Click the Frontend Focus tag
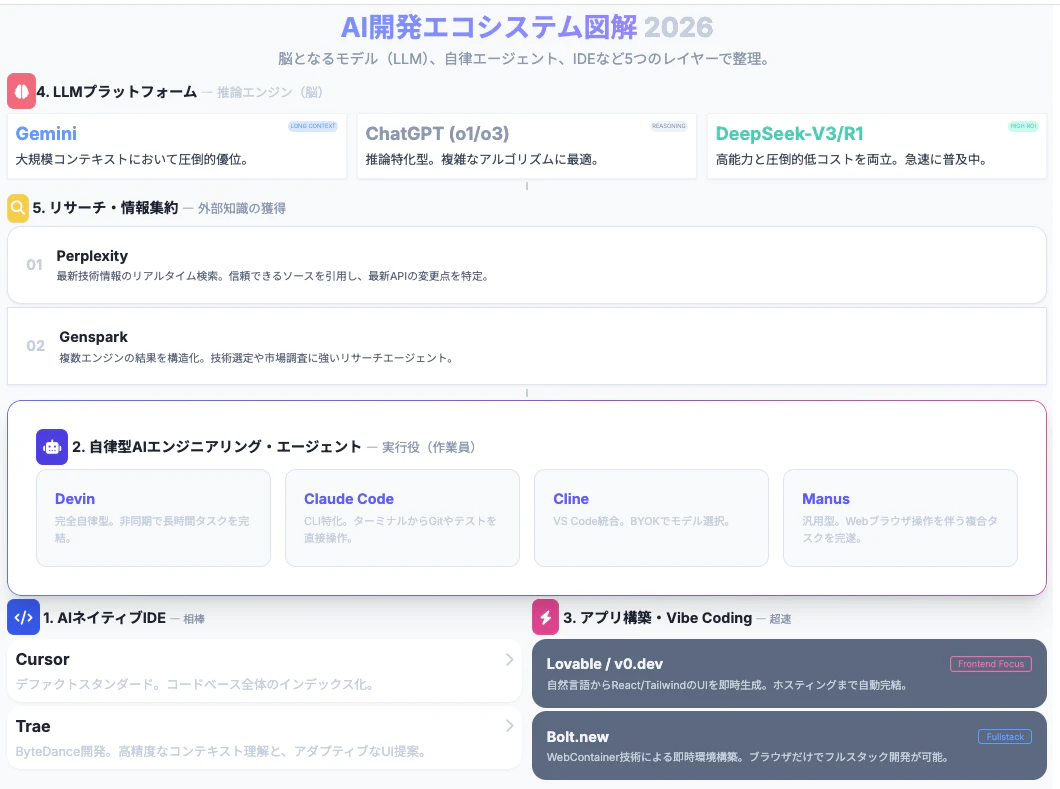Viewport: 1060px width, 789px height. [x=991, y=664]
